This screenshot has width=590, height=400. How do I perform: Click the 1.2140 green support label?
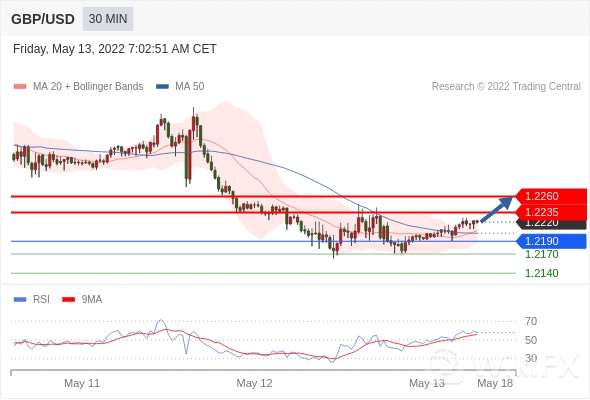pyautogui.click(x=542, y=273)
